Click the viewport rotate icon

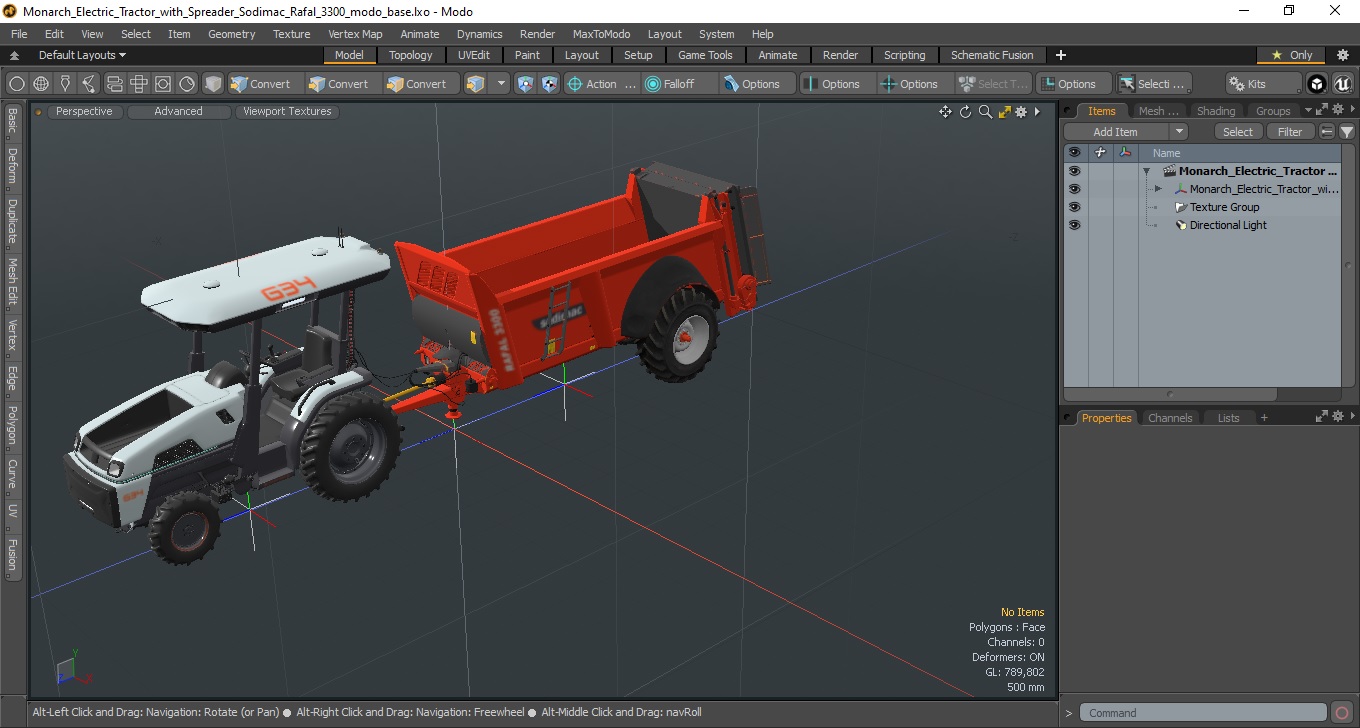(x=965, y=112)
